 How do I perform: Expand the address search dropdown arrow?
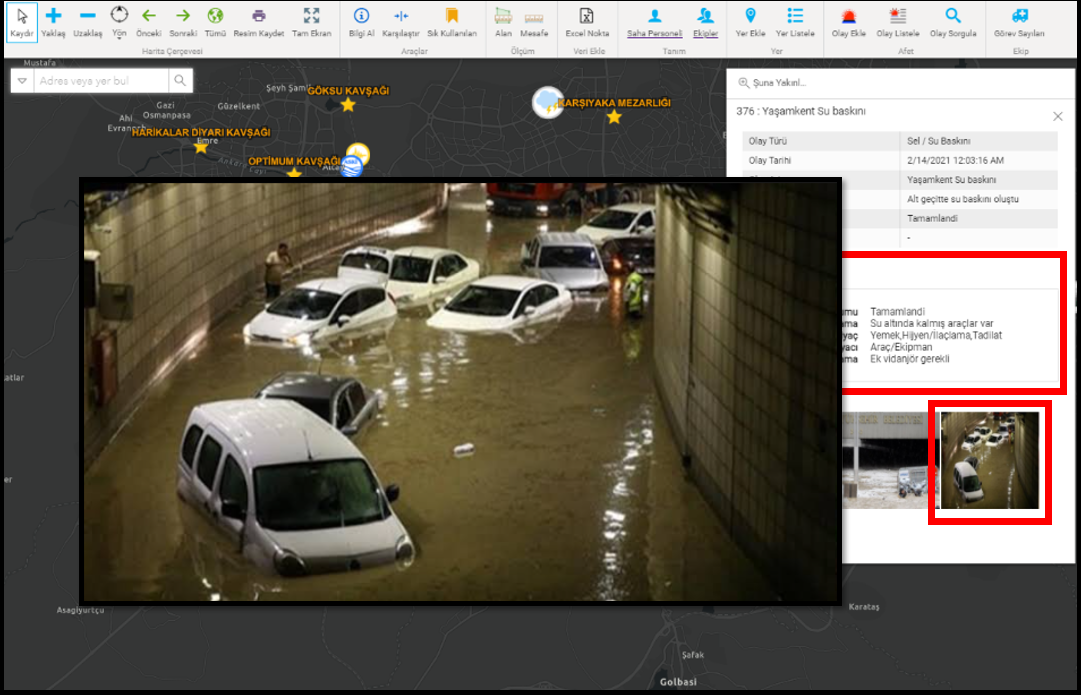click(22, 81)
